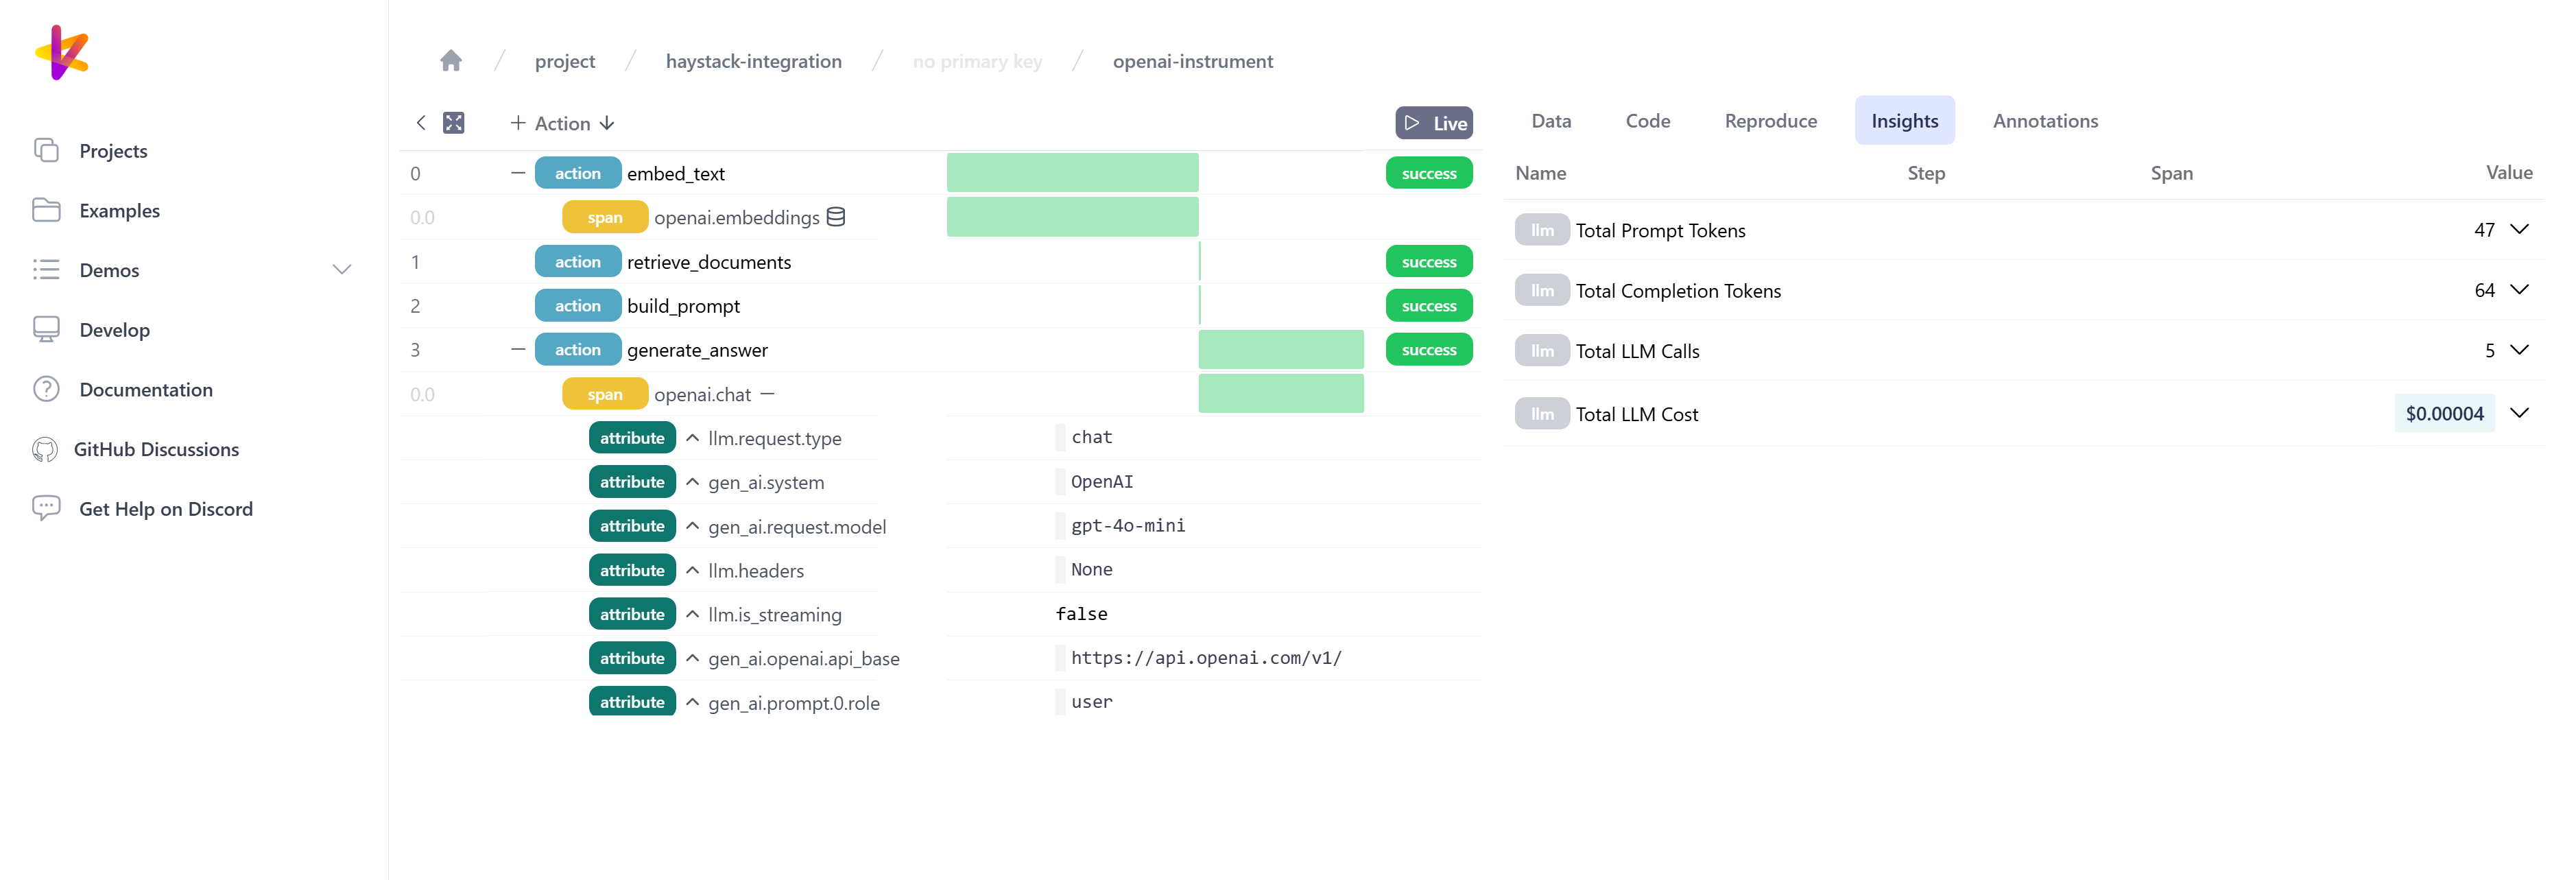Screen dimensions: 2576x880
Task: Click the back chevron above the trace list
Action: (x=420, y=122)
